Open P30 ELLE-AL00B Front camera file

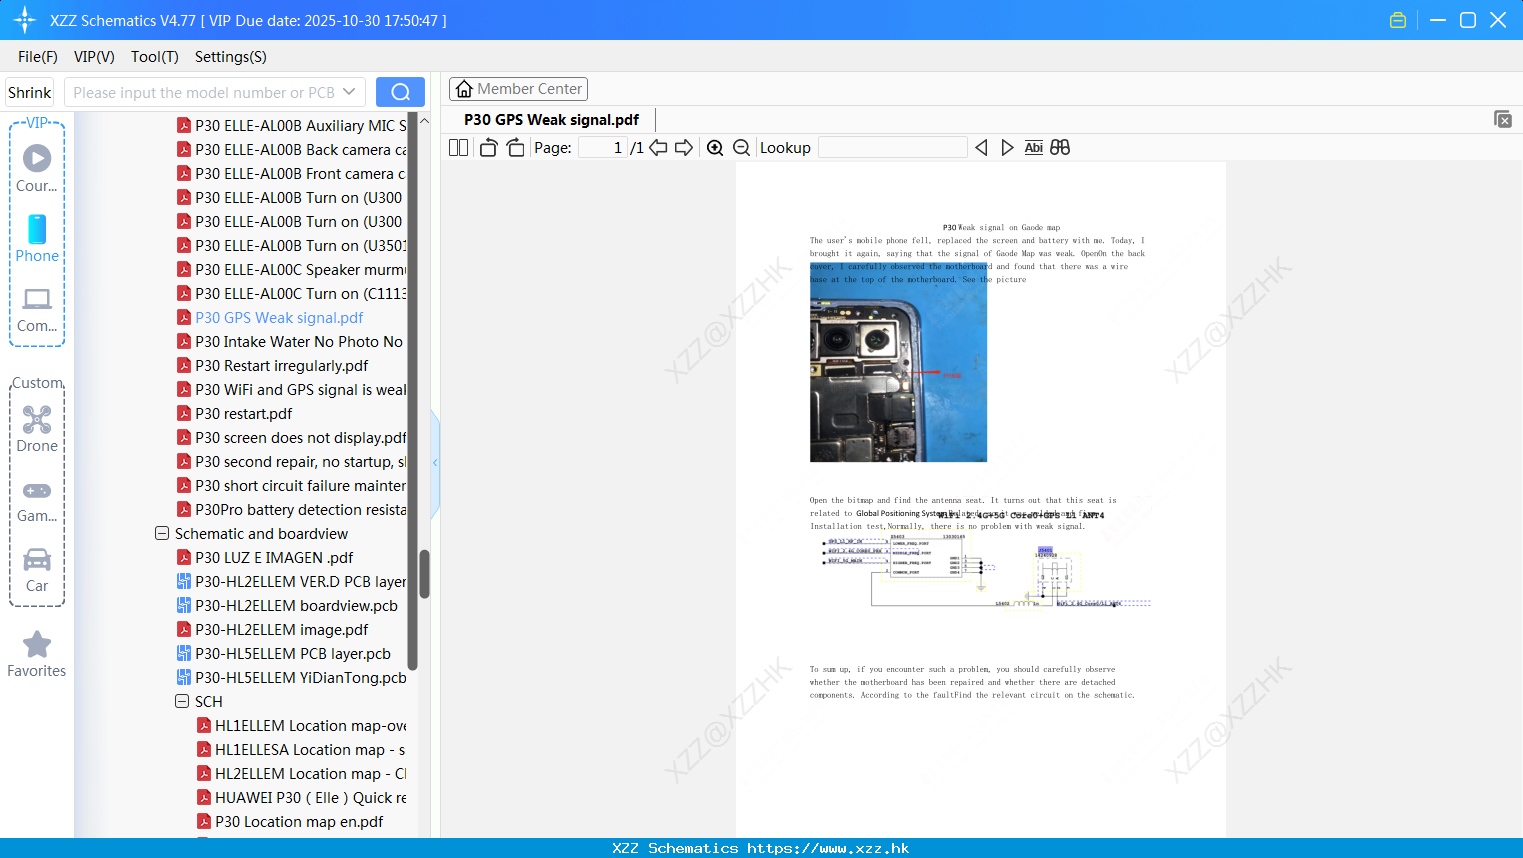(x=291, y=174)
